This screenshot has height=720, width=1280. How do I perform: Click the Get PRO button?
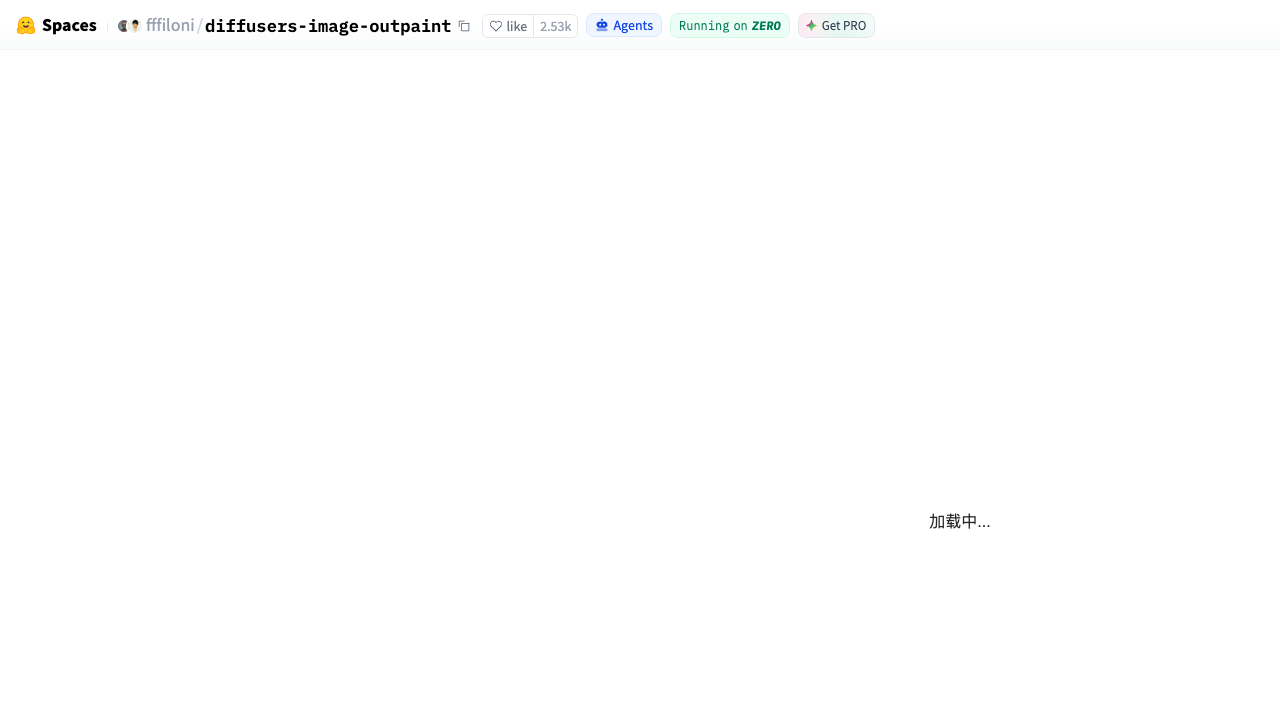[836, 26]
